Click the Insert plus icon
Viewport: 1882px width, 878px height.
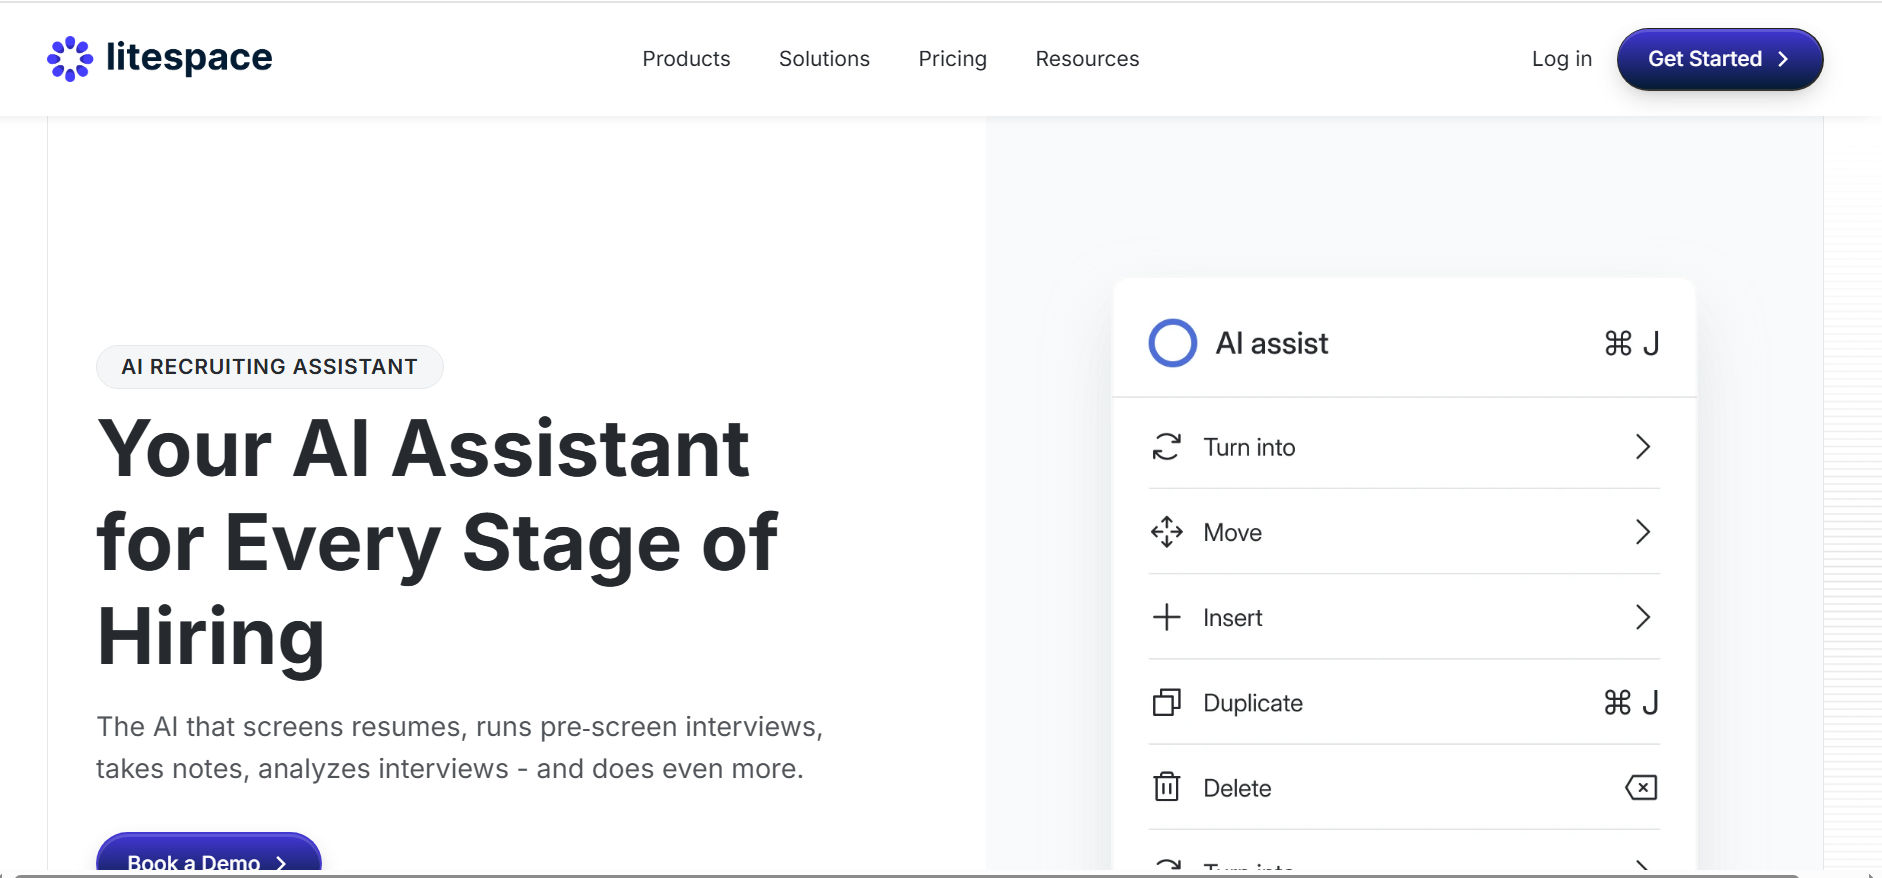coord(1166,617)
